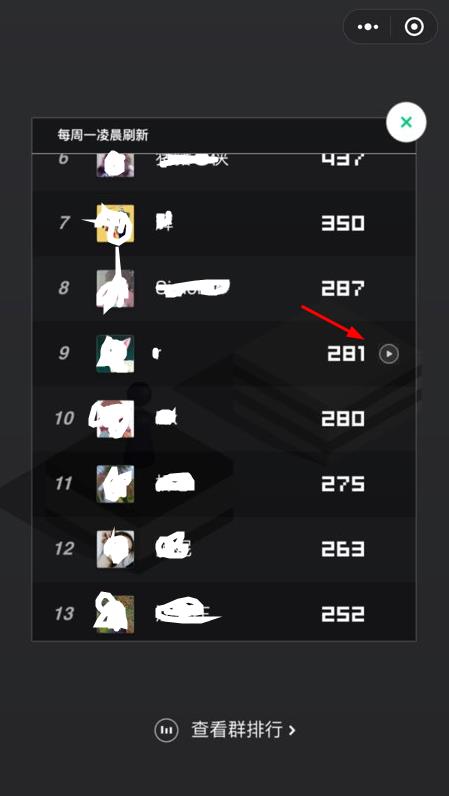This screenshot has height=796, width=449.
Task: Click the rank number 11 label
Action: [x=63, y=484]
